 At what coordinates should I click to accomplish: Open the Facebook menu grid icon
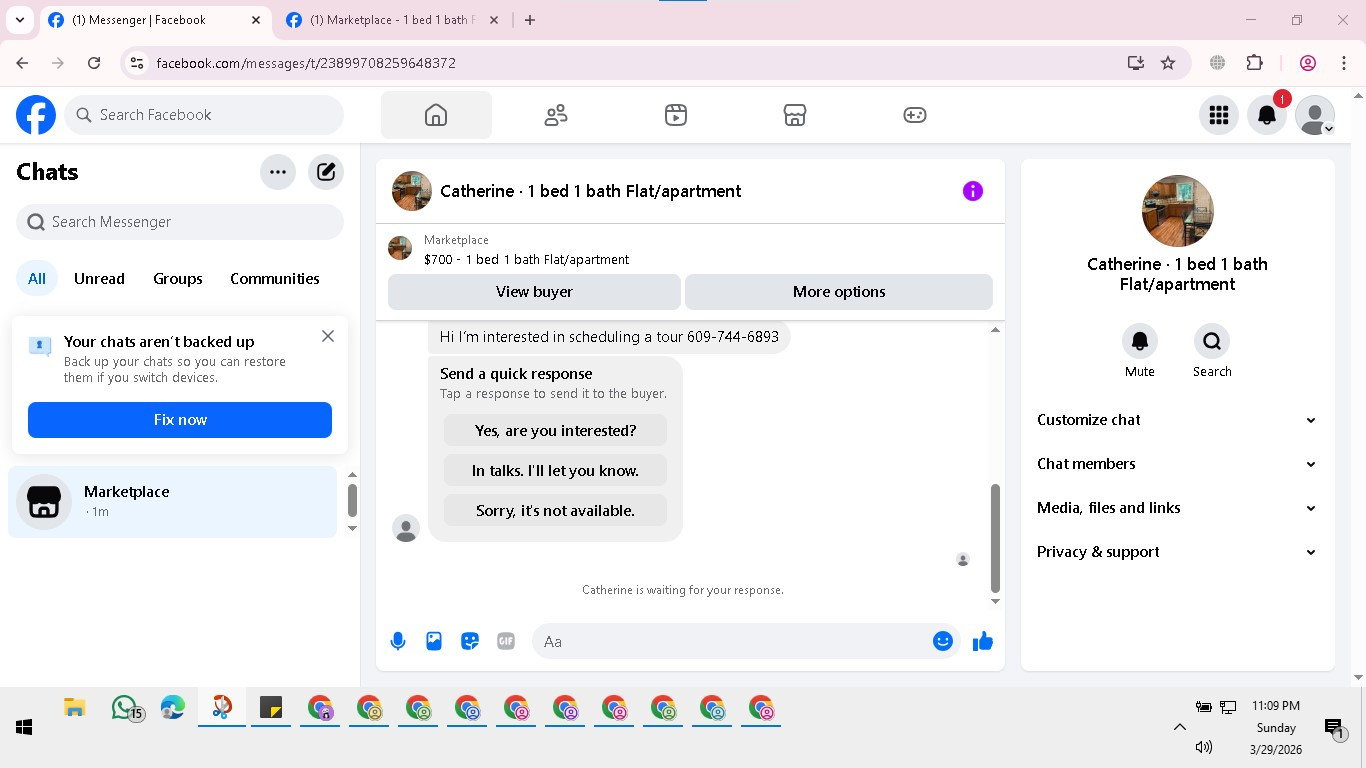pos(1219,115)
